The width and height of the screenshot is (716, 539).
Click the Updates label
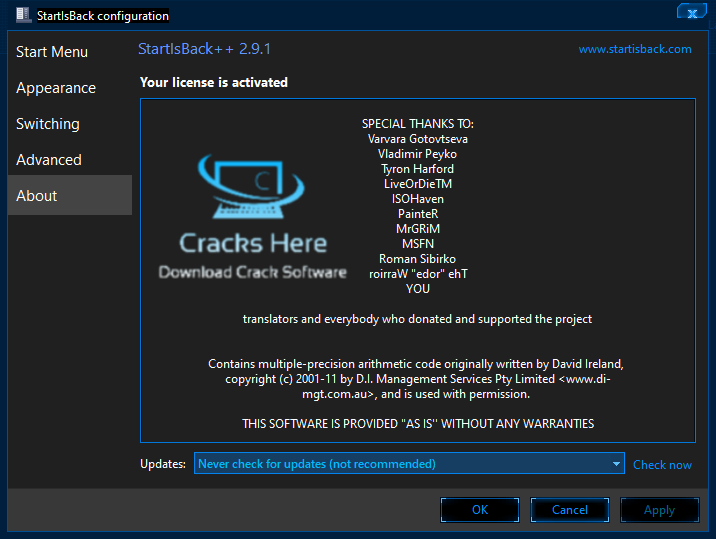tap(163, 464)
